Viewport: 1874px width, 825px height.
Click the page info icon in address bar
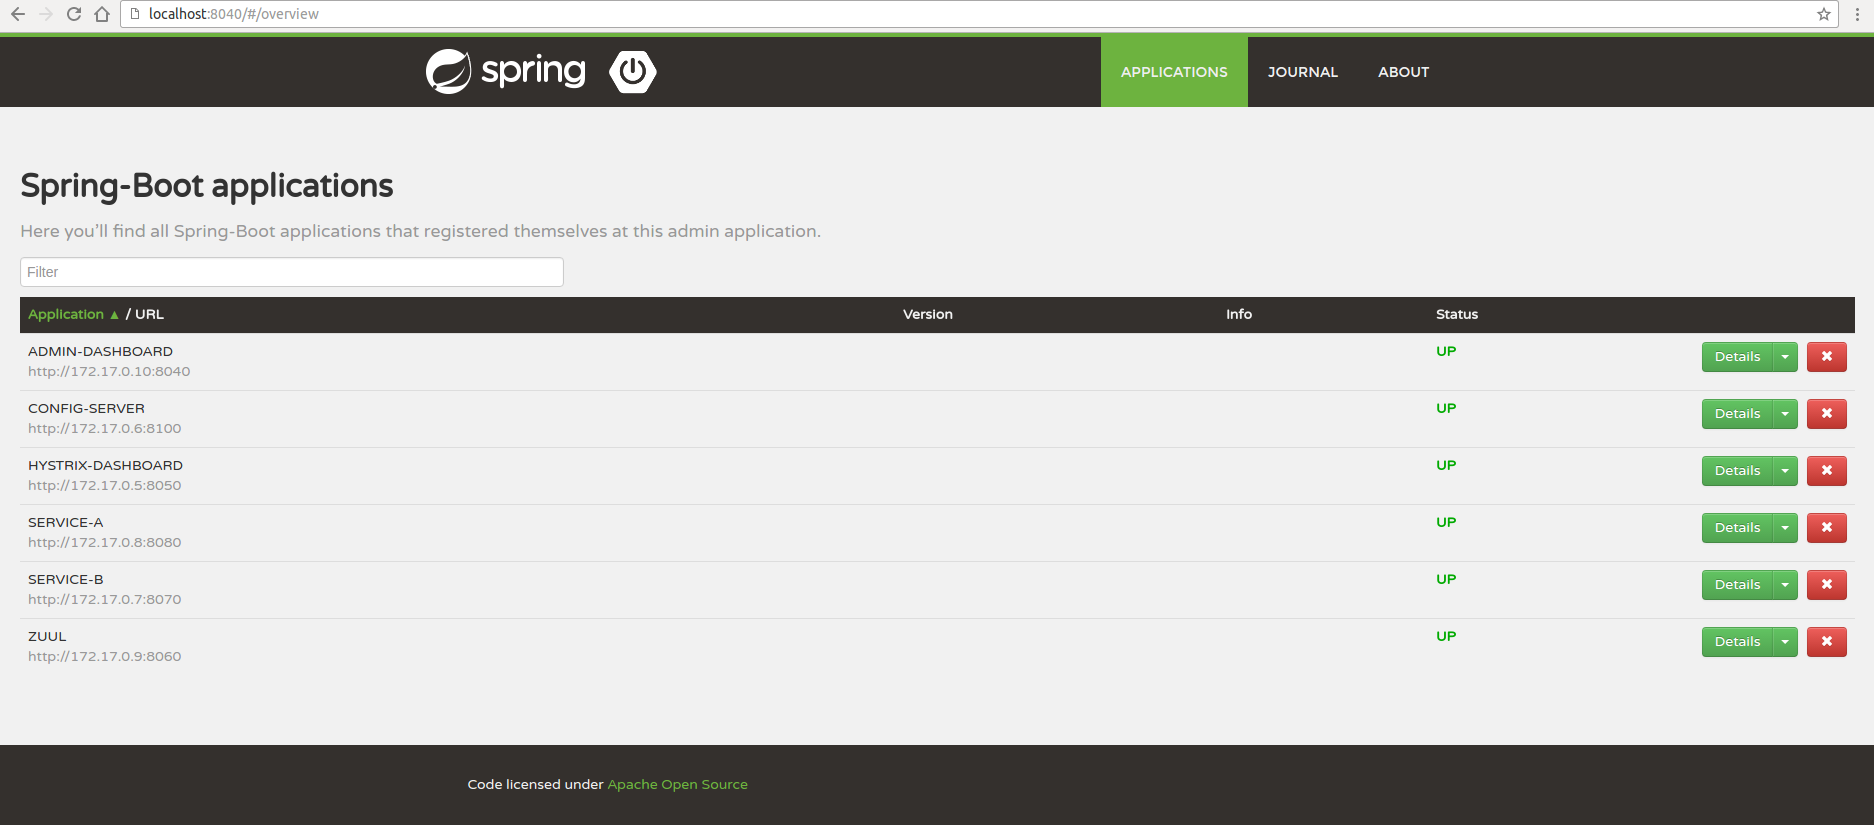(x=135, y=14)
